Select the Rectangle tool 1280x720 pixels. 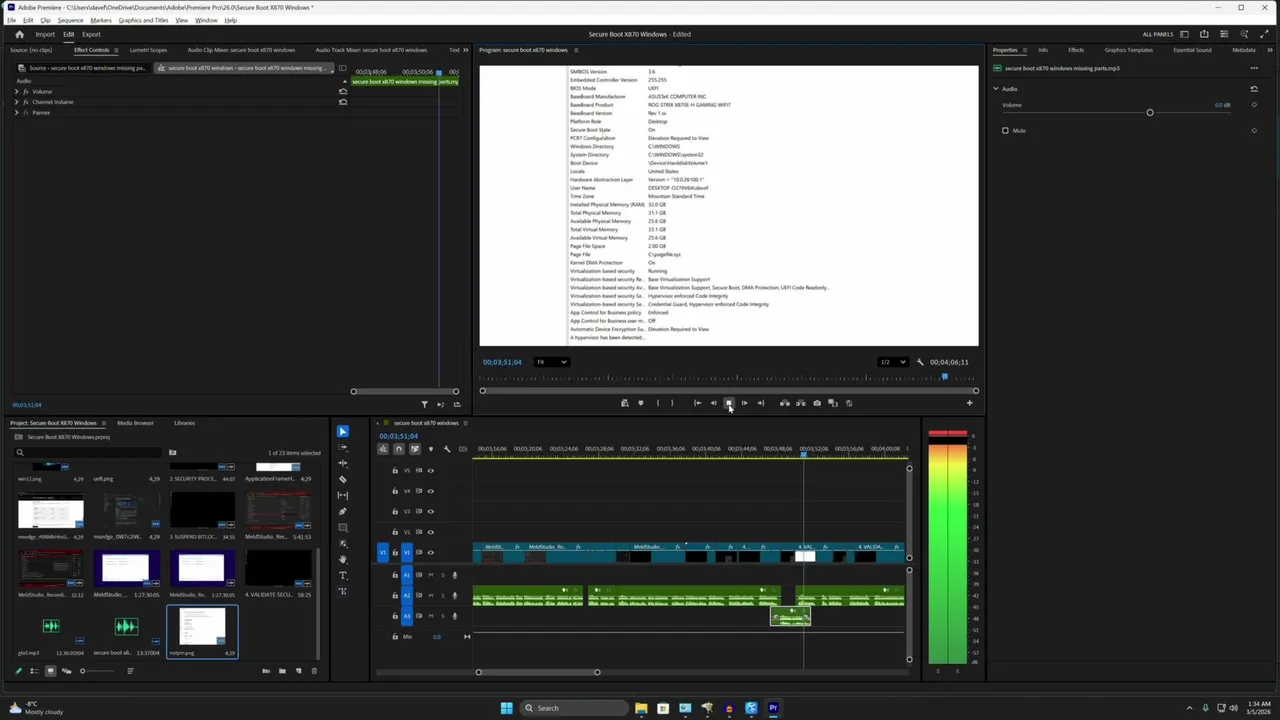[x=343, y=527]
